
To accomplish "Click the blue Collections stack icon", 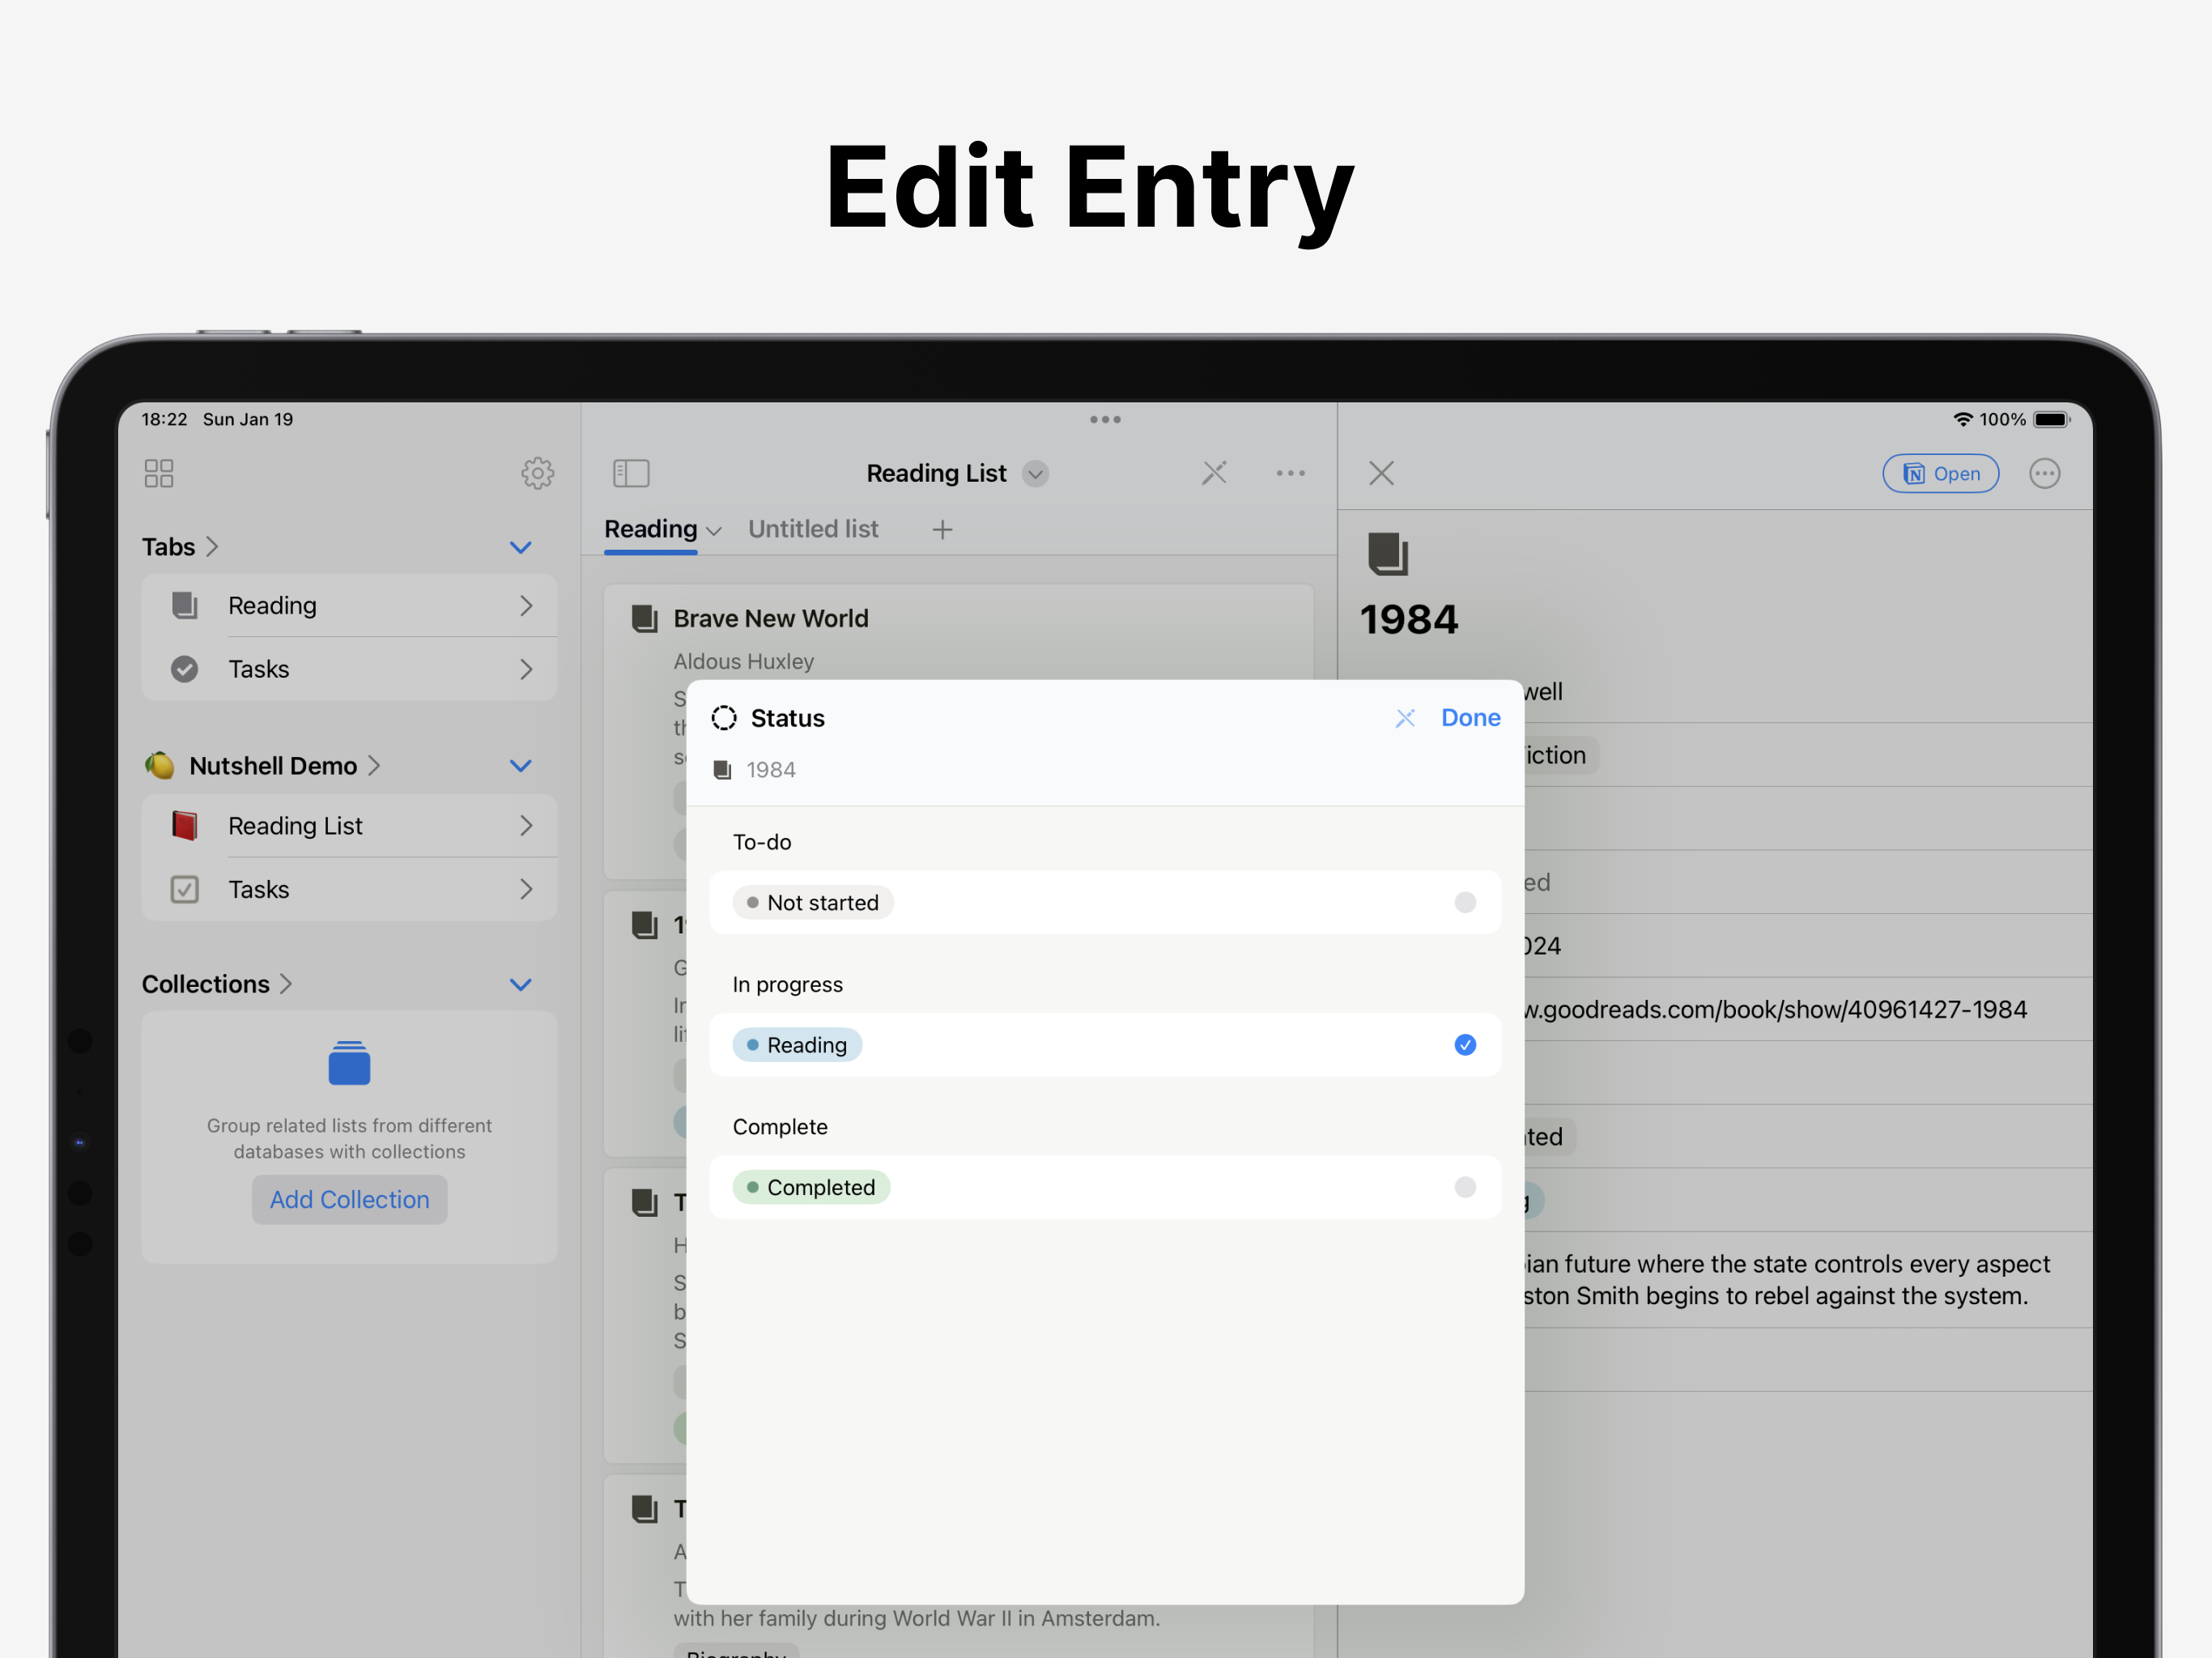I will click(349, 1063).
